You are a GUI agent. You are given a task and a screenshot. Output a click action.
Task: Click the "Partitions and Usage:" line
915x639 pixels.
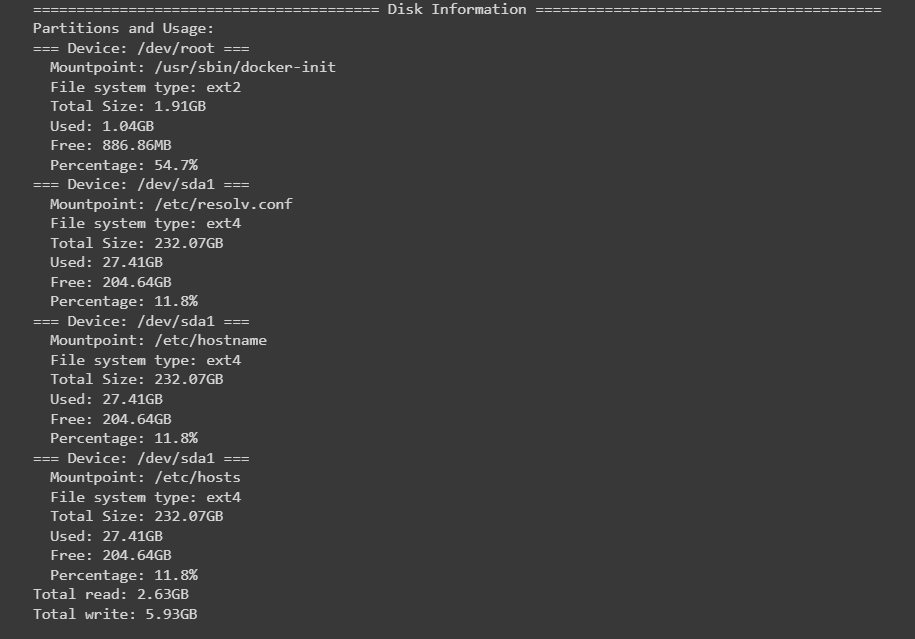123,29
